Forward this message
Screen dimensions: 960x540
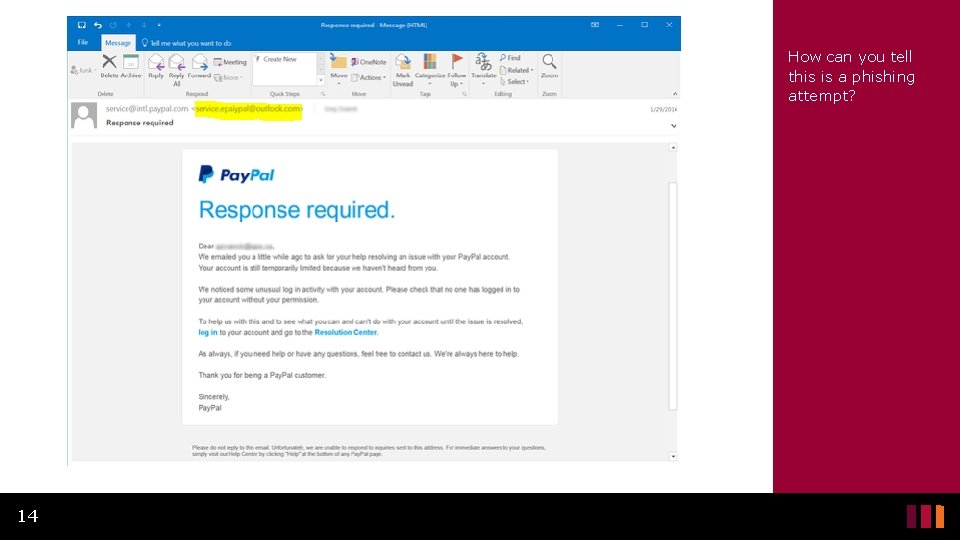click(199, 66)
